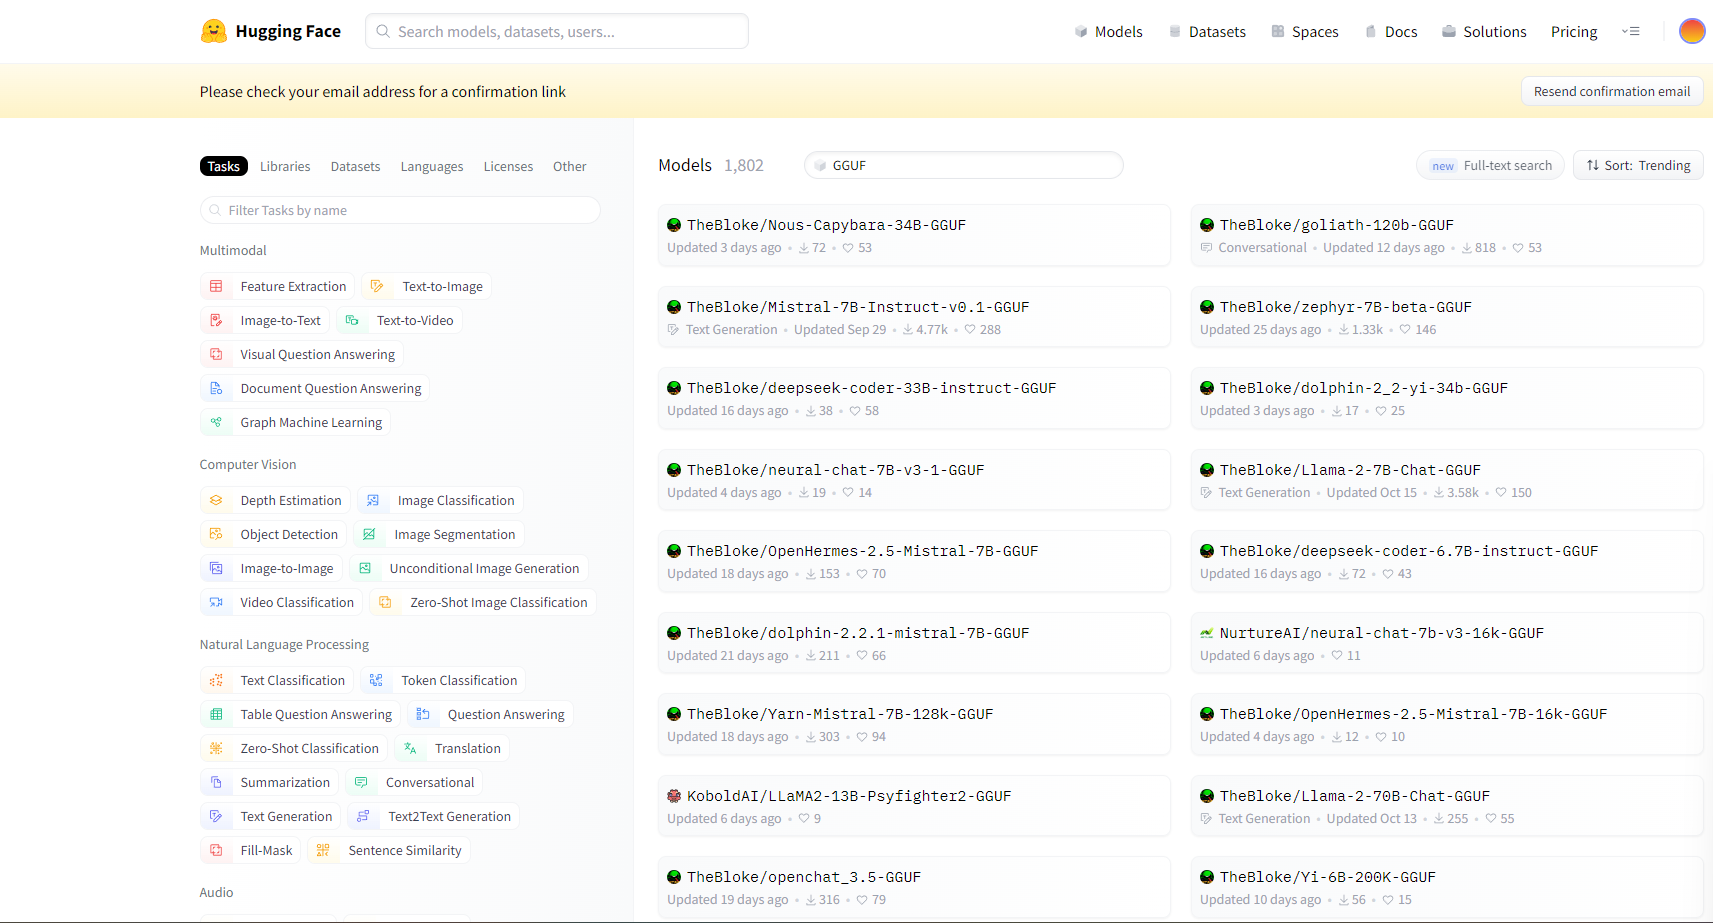Click the Depth Estimation icon
This screenshot has width=1713, height=923.
(216, 500)
